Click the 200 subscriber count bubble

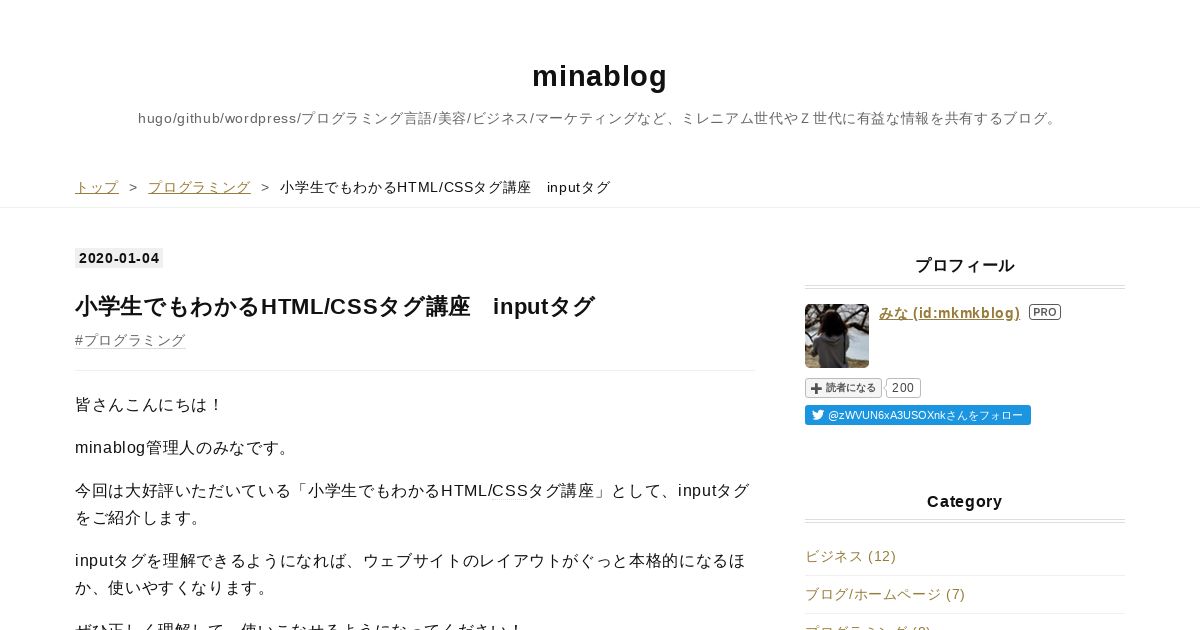903,388
